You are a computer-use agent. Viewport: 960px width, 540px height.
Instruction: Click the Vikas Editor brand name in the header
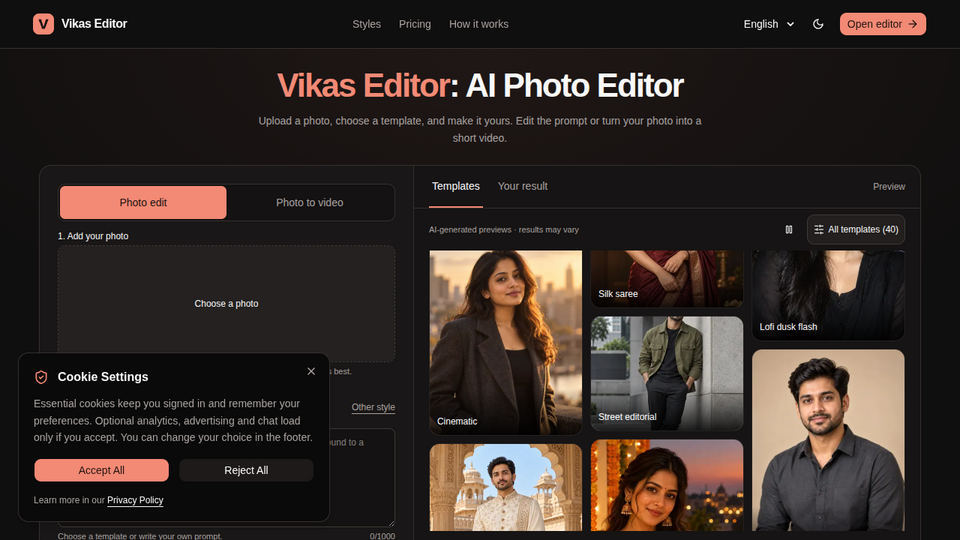94,24
